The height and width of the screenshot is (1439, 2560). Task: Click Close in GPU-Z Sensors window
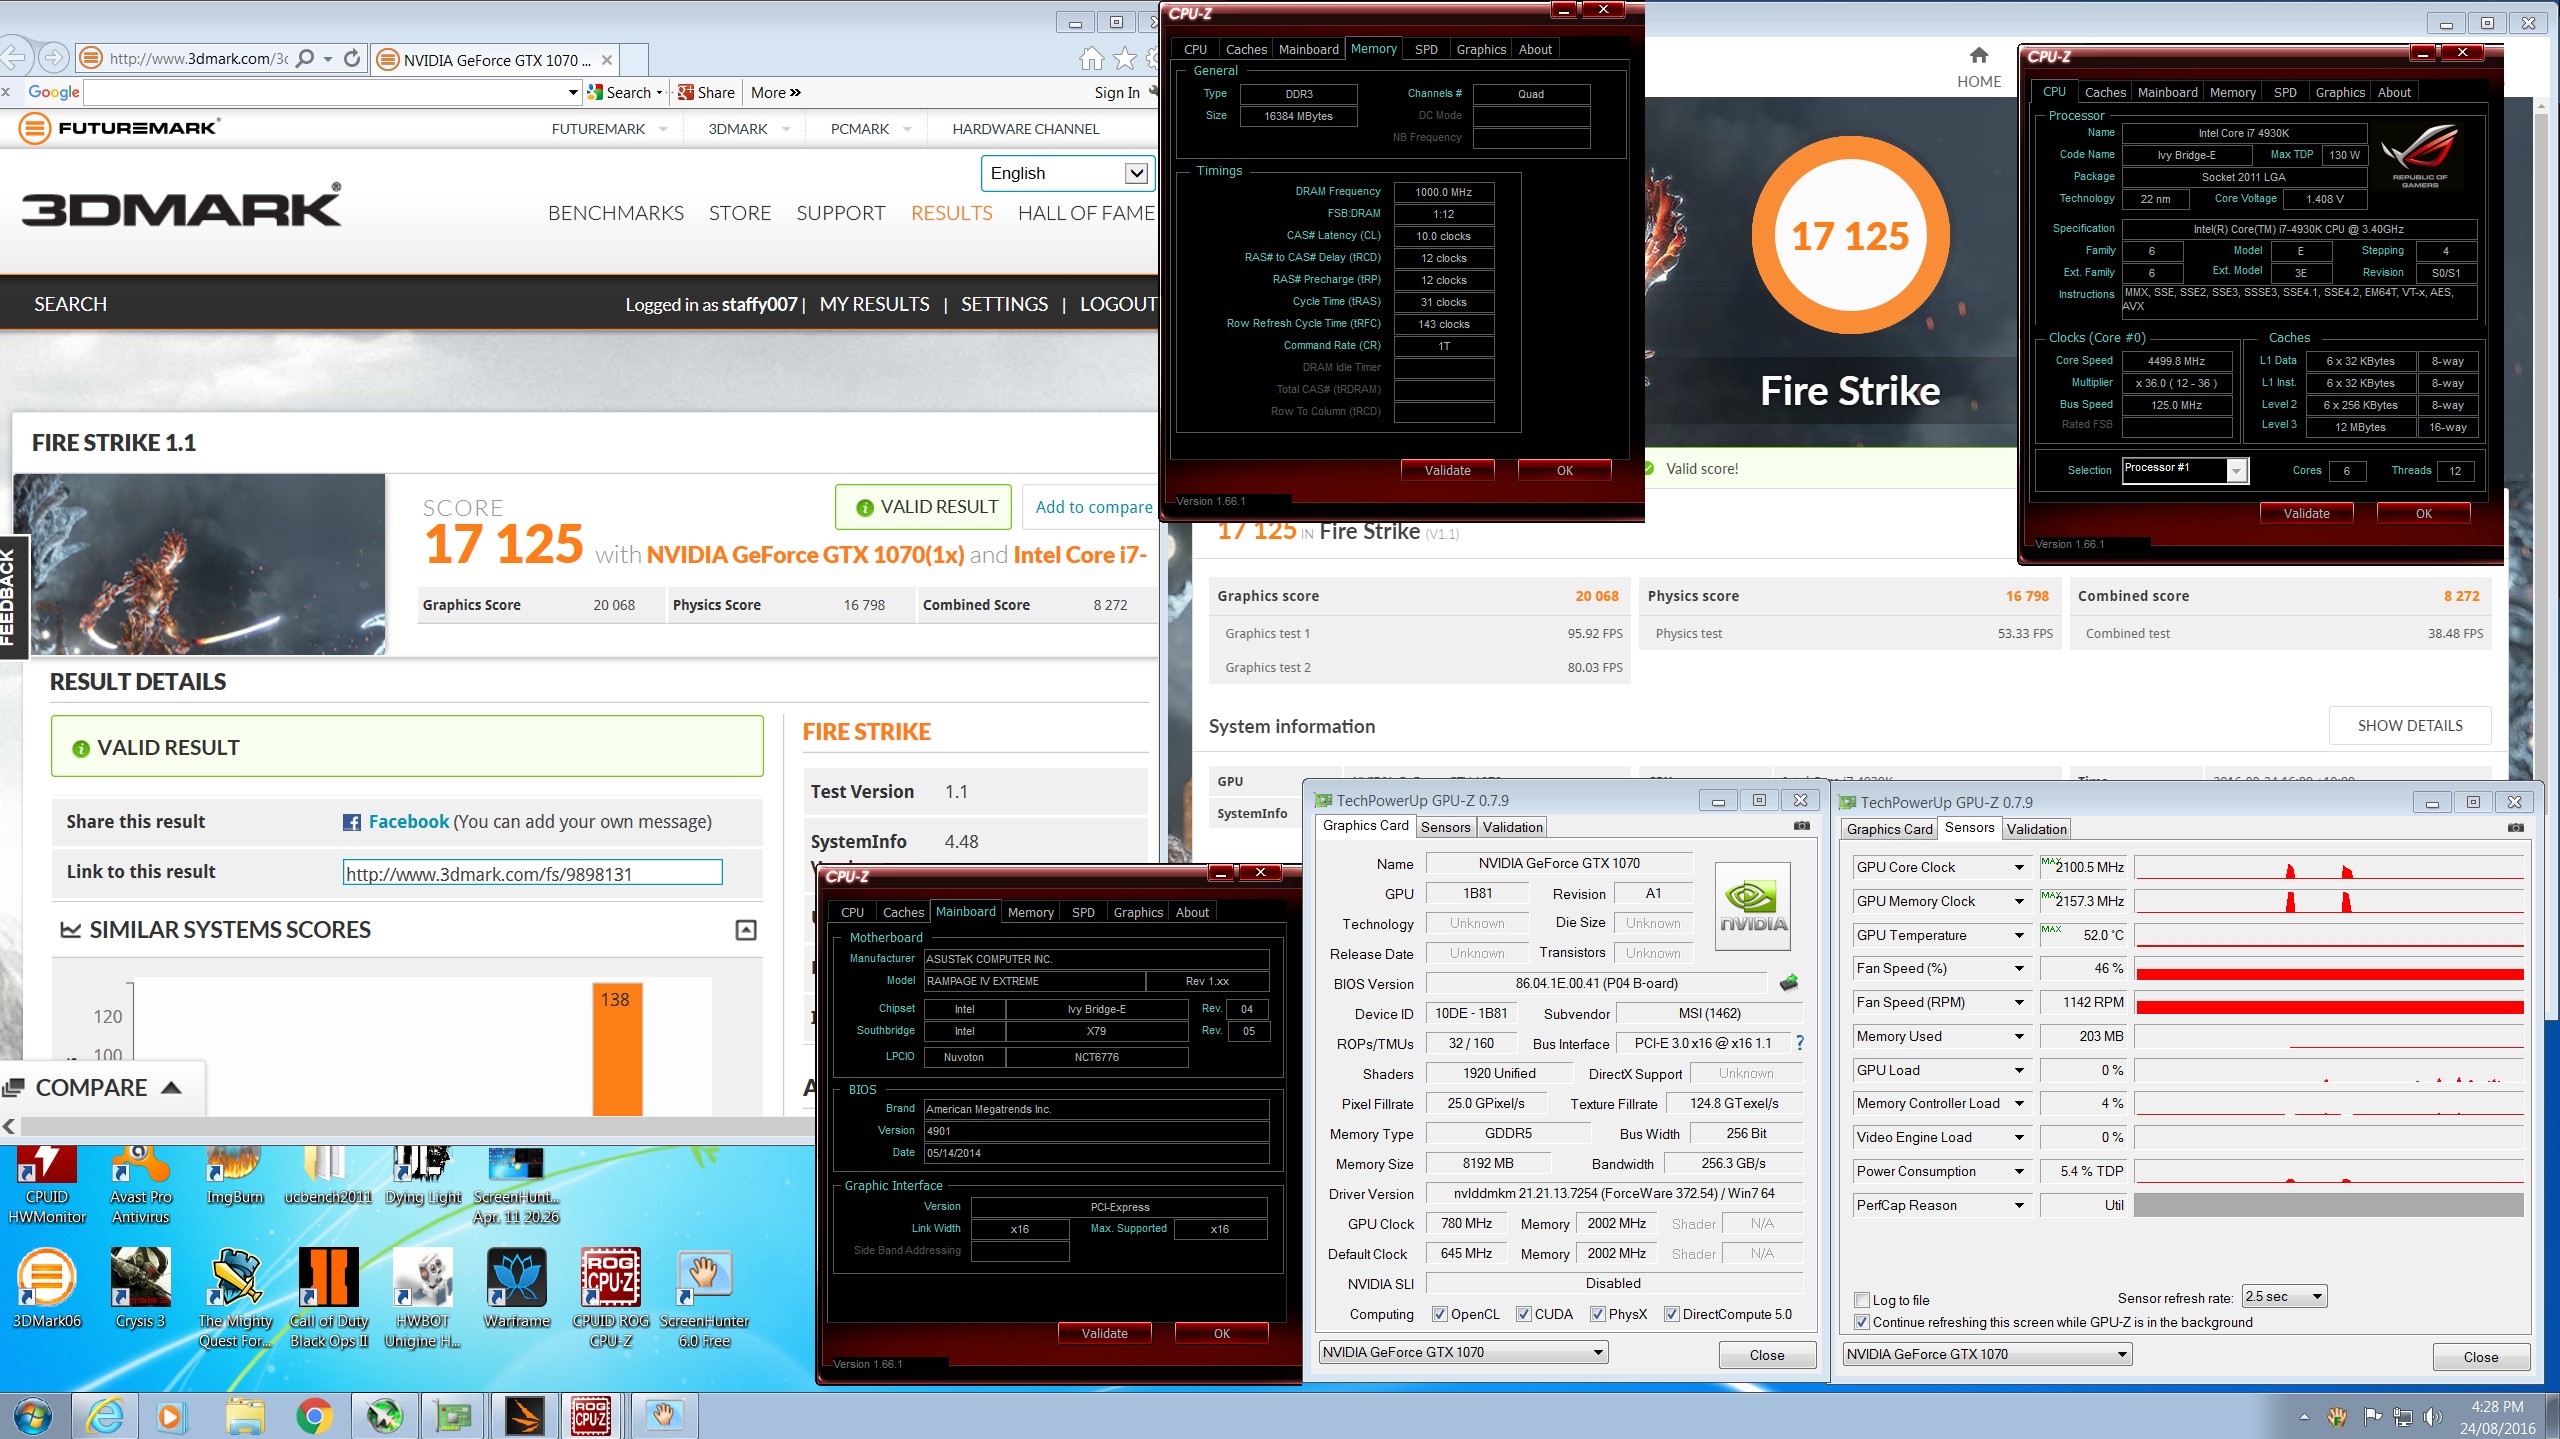[2480, 1357]
